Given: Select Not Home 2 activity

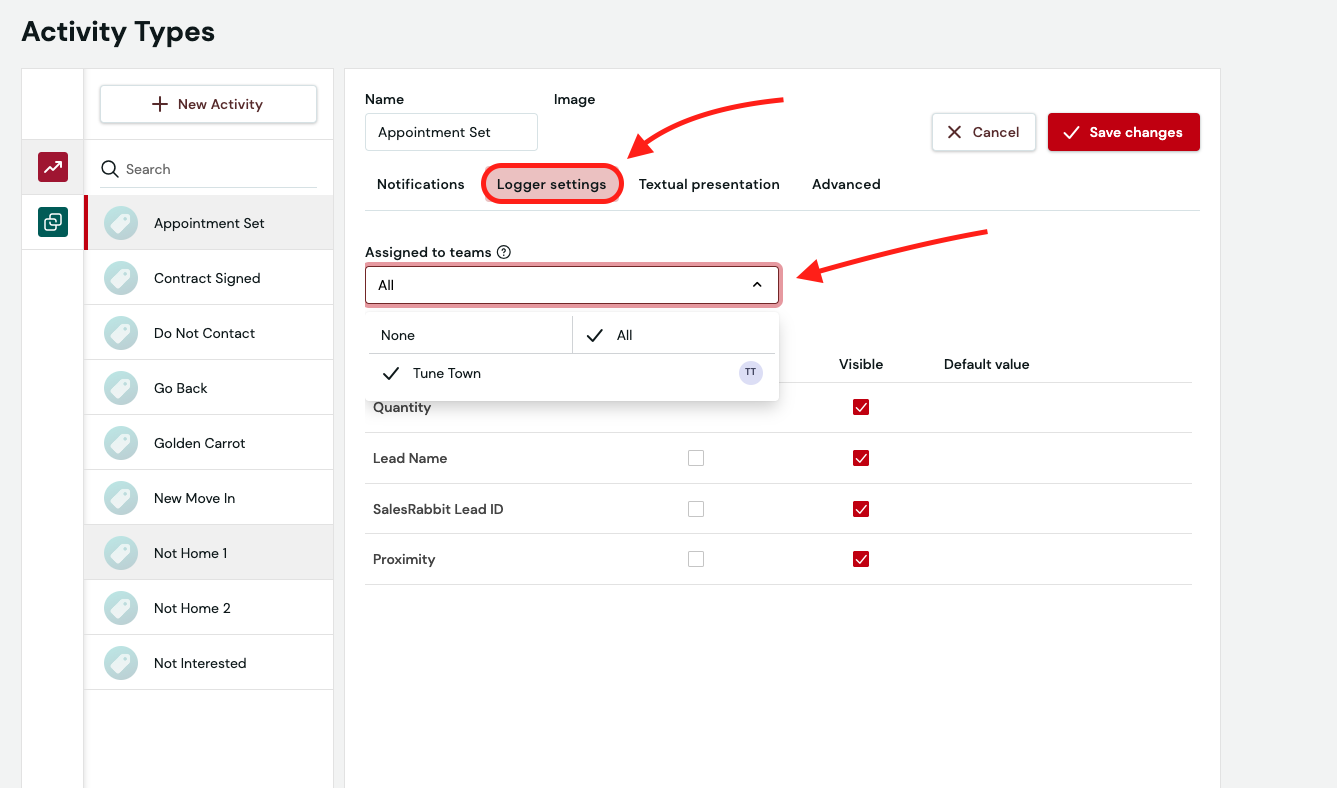Looking at the screenshot, I should (209, 608).
